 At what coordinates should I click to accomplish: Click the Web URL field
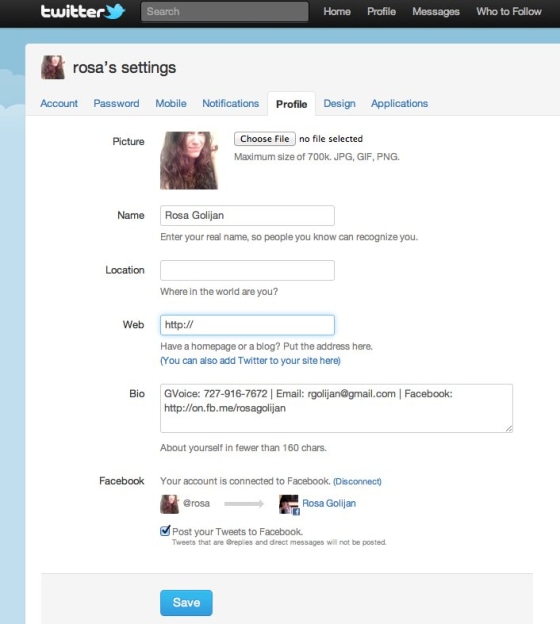point(247,325)
